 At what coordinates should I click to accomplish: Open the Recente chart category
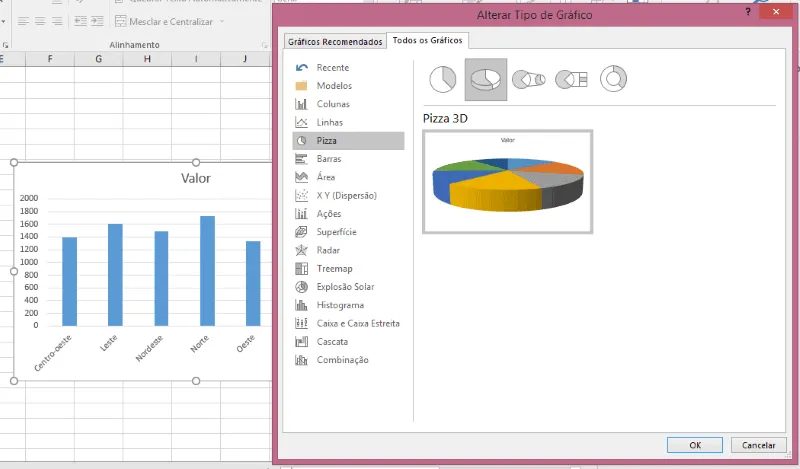click(348, 67)
